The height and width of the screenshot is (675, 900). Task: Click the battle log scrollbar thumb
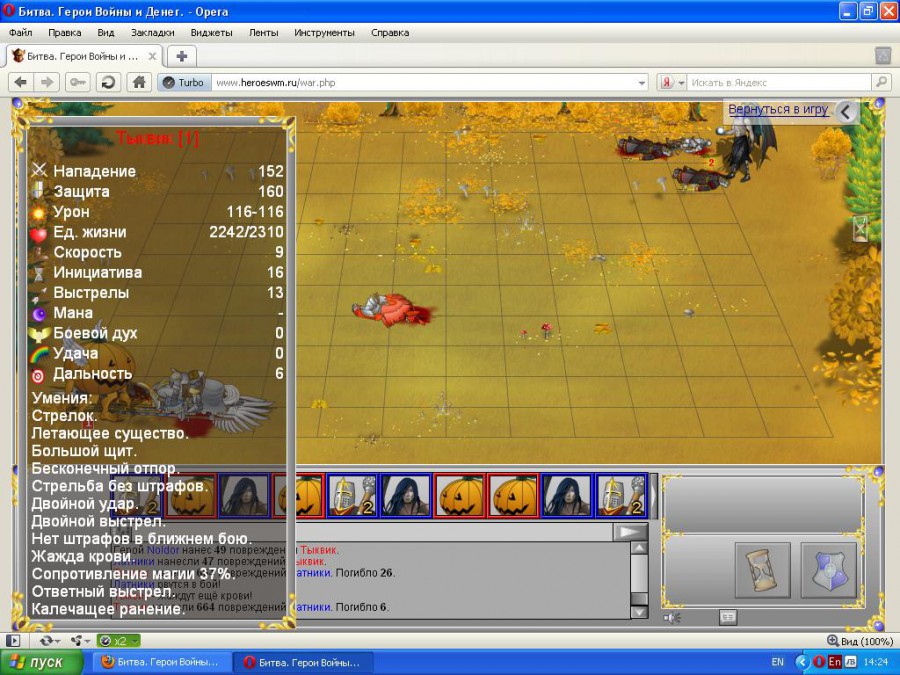click(x=639, y=598)
